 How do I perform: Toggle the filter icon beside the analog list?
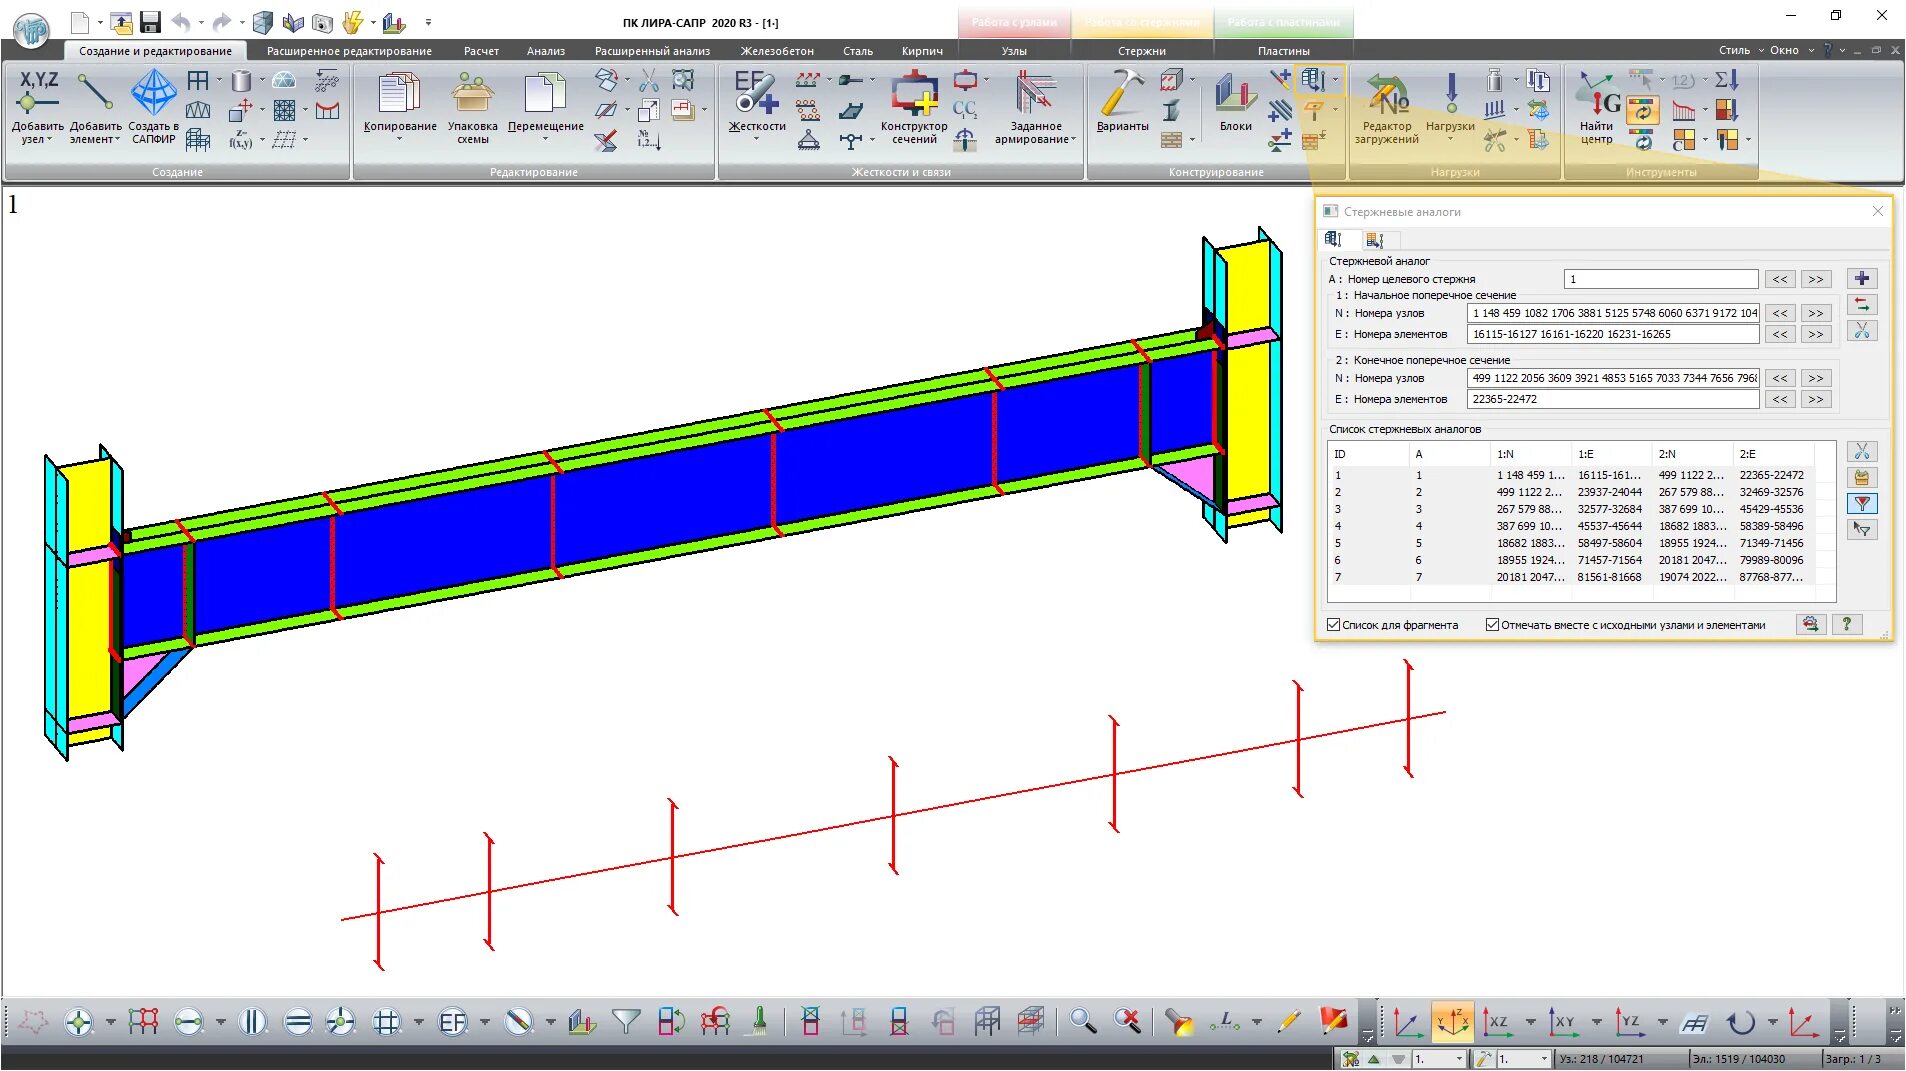tap(1862, 504)
